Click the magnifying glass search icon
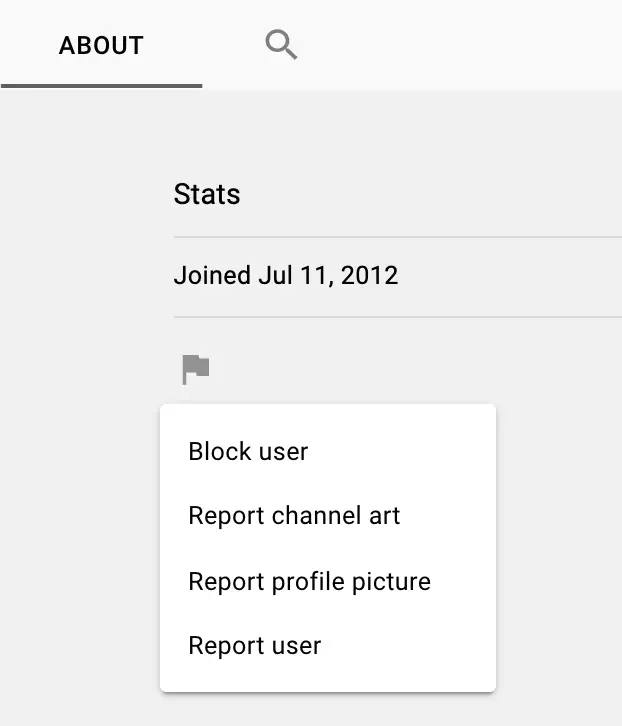This screenshot has width=622, height=726. click(x=281, y=45)
